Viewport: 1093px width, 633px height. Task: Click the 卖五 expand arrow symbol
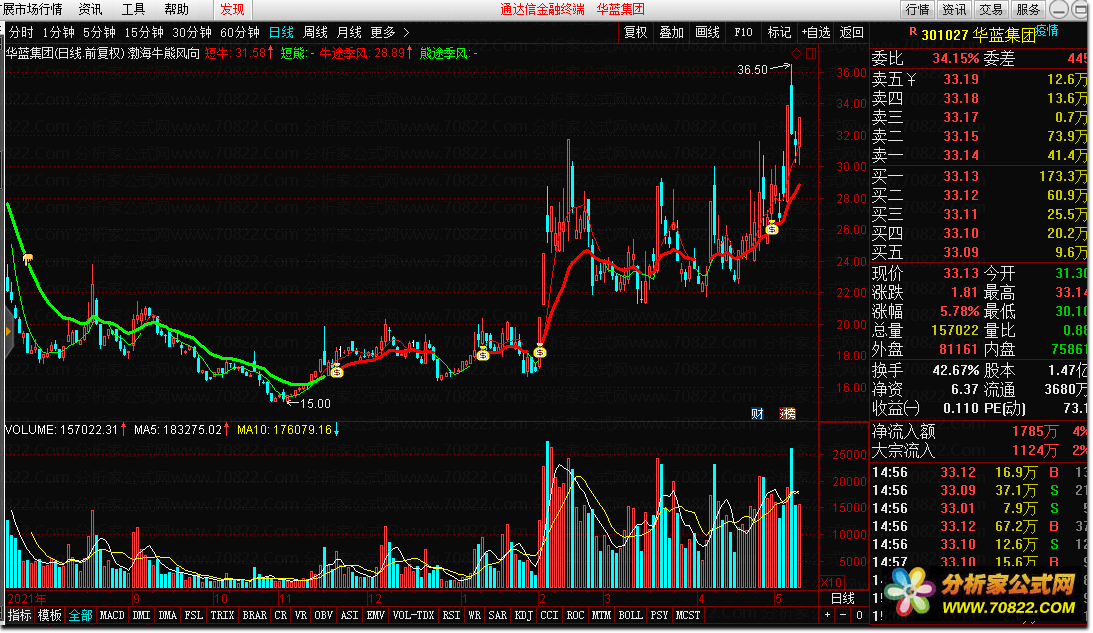[x=911, y=79]
